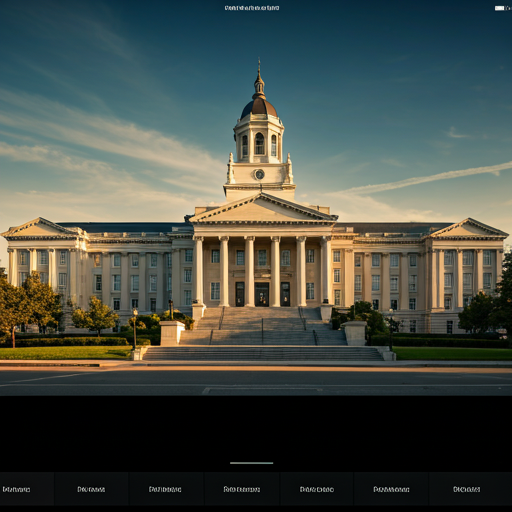Choose the sixth bottom bar tab
This screenshot has width=512, height=512.
coord(391,489)
